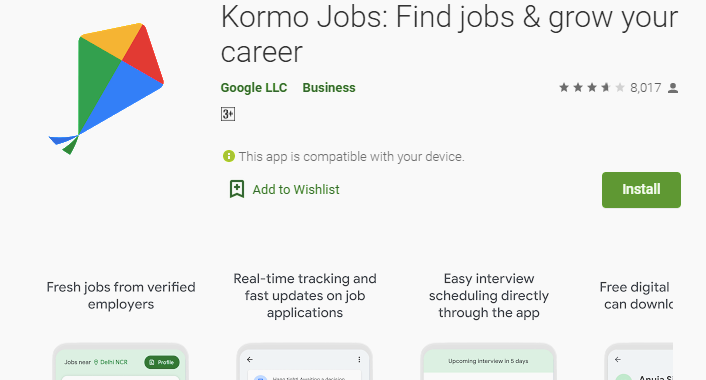Click the back arrow in job tracking screenshot

[250, 359]
